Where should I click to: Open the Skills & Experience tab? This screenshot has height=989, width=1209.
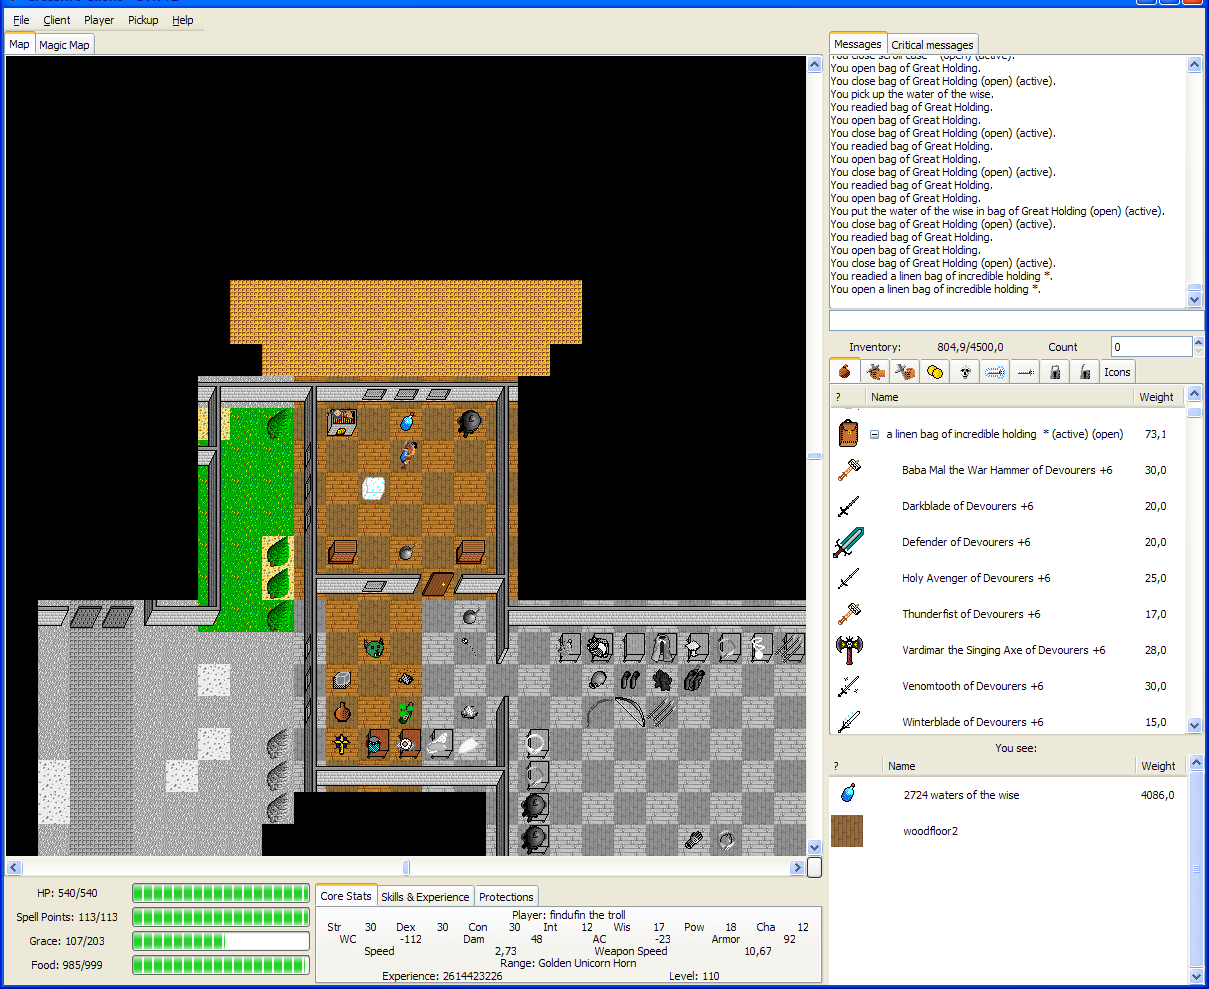(x=425, y=897)
